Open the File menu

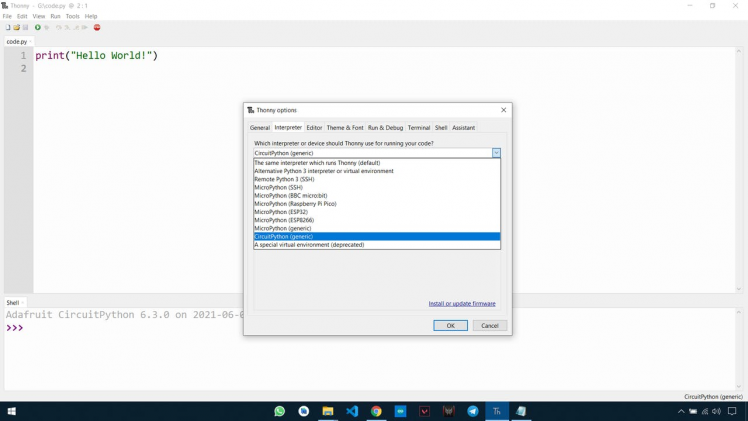pos(7,16)
